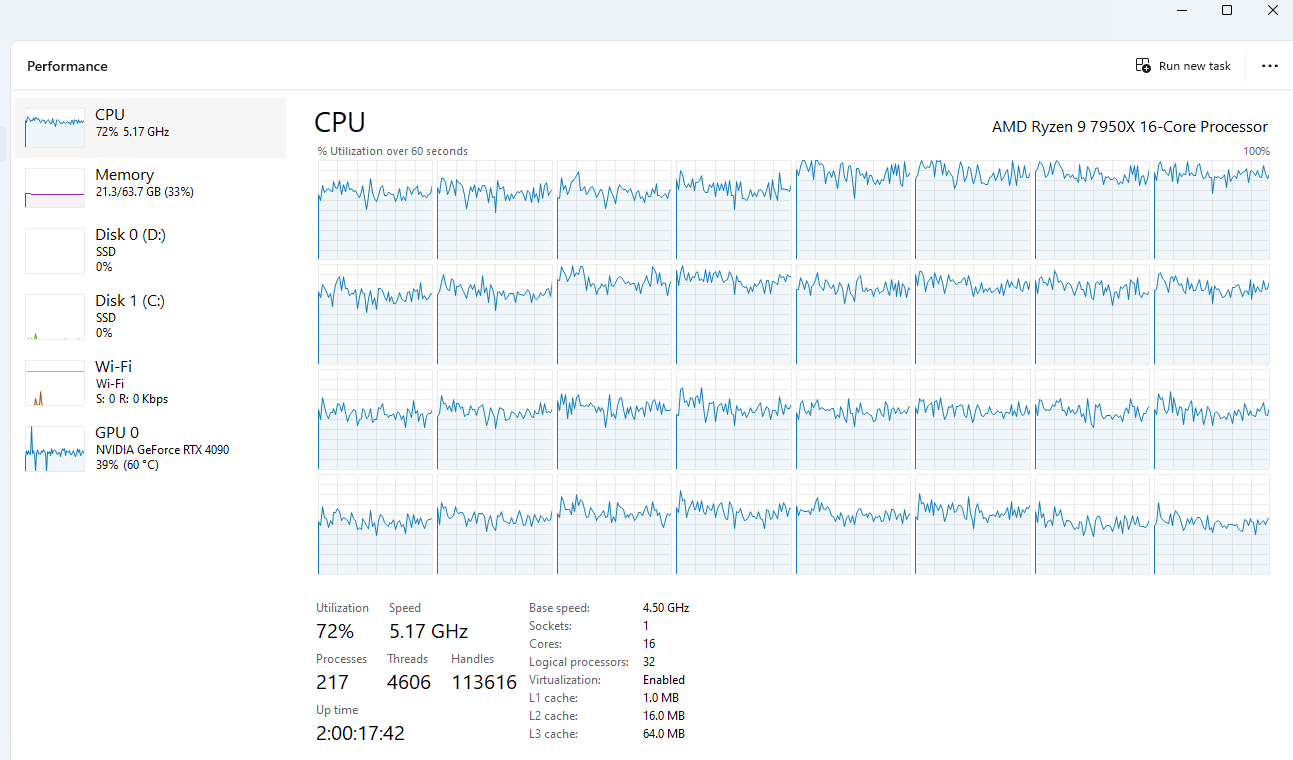Close the Task Manager window
1293x760 pixels.
point(1272,10)
